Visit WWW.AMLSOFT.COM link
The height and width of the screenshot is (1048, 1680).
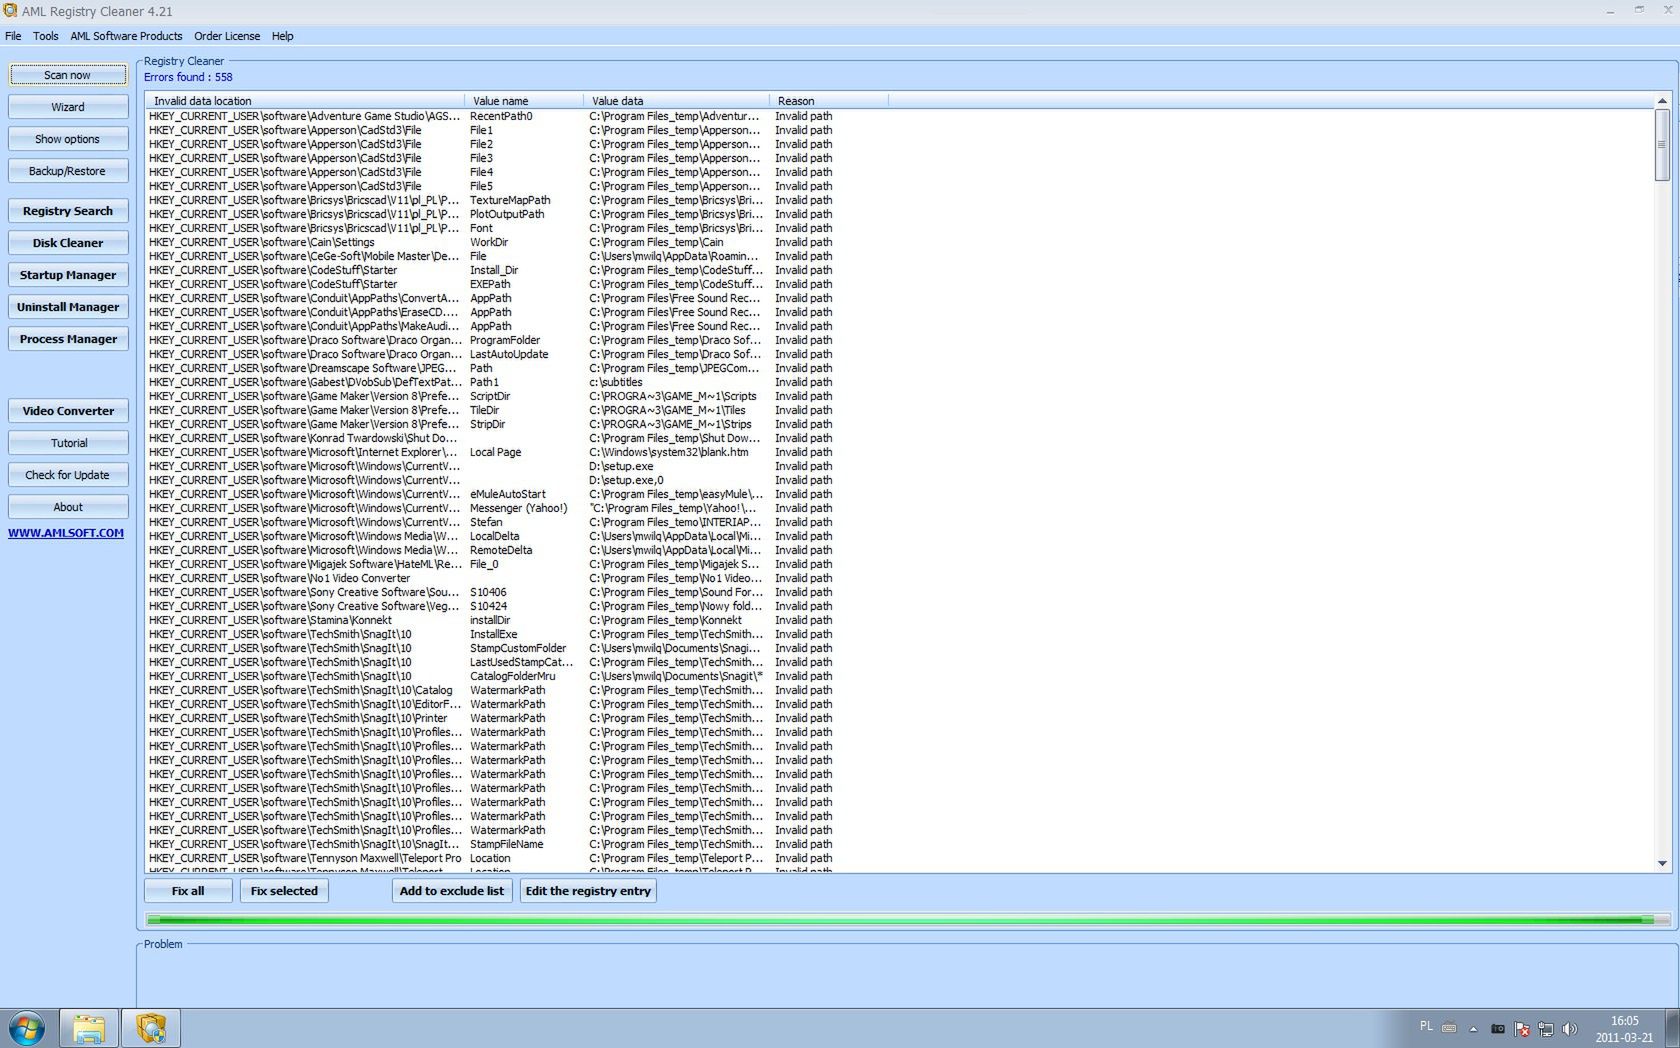[x=66, y=533]
